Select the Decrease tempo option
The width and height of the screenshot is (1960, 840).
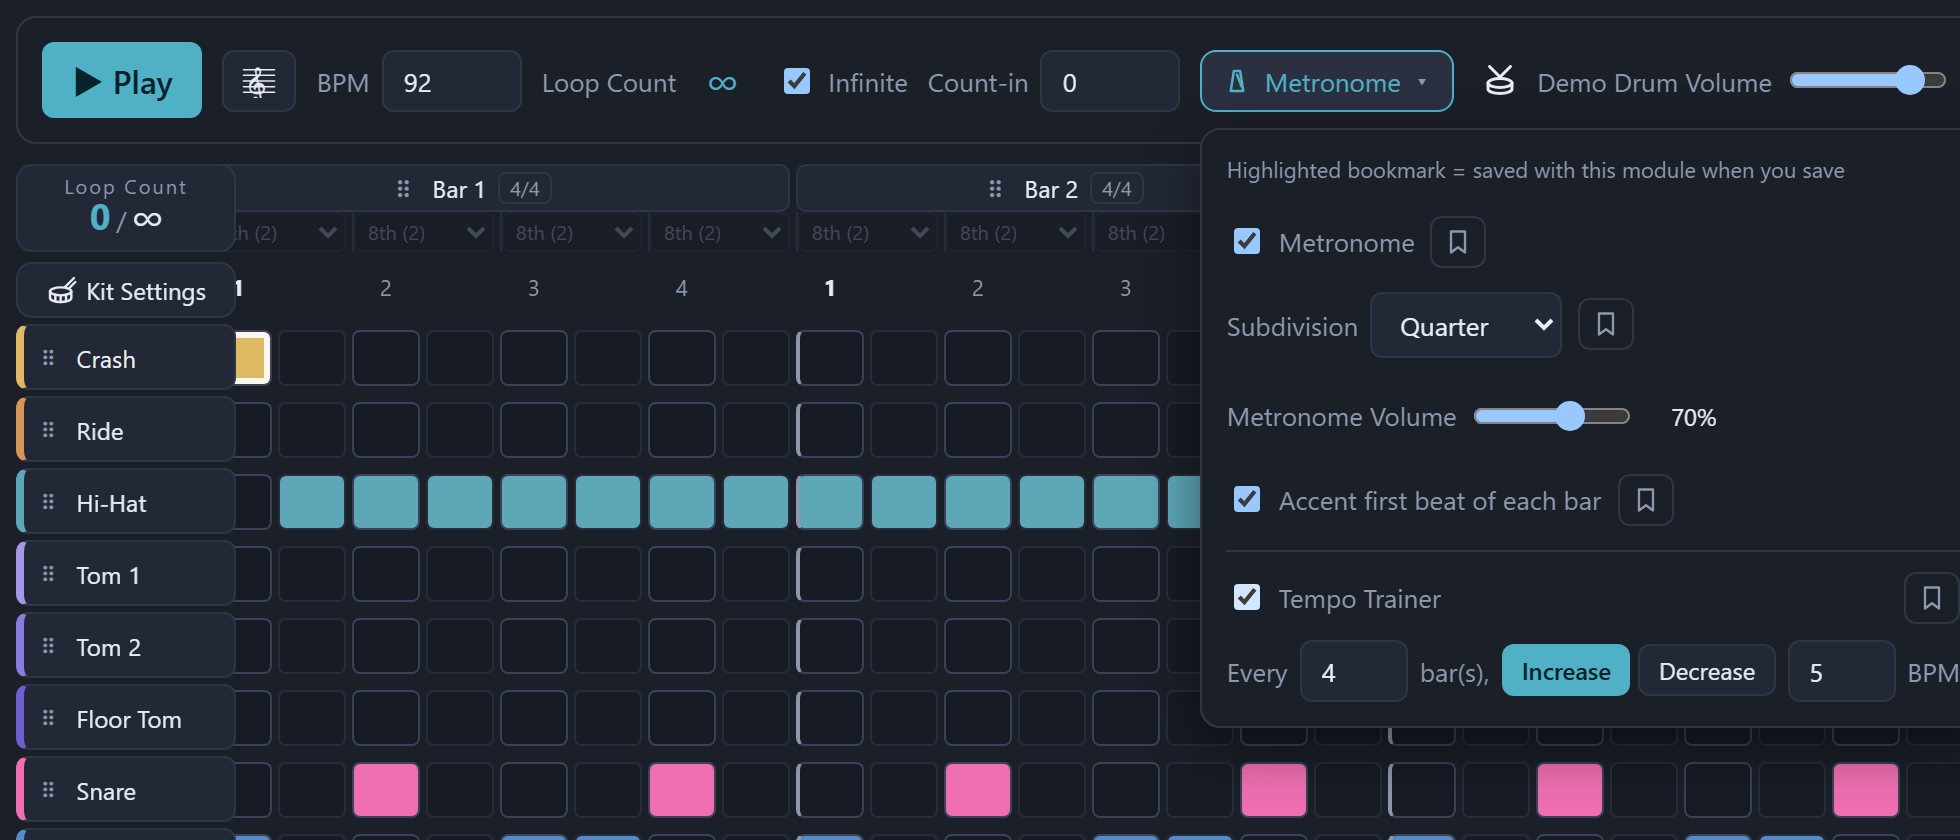(x=1706, y=671)
